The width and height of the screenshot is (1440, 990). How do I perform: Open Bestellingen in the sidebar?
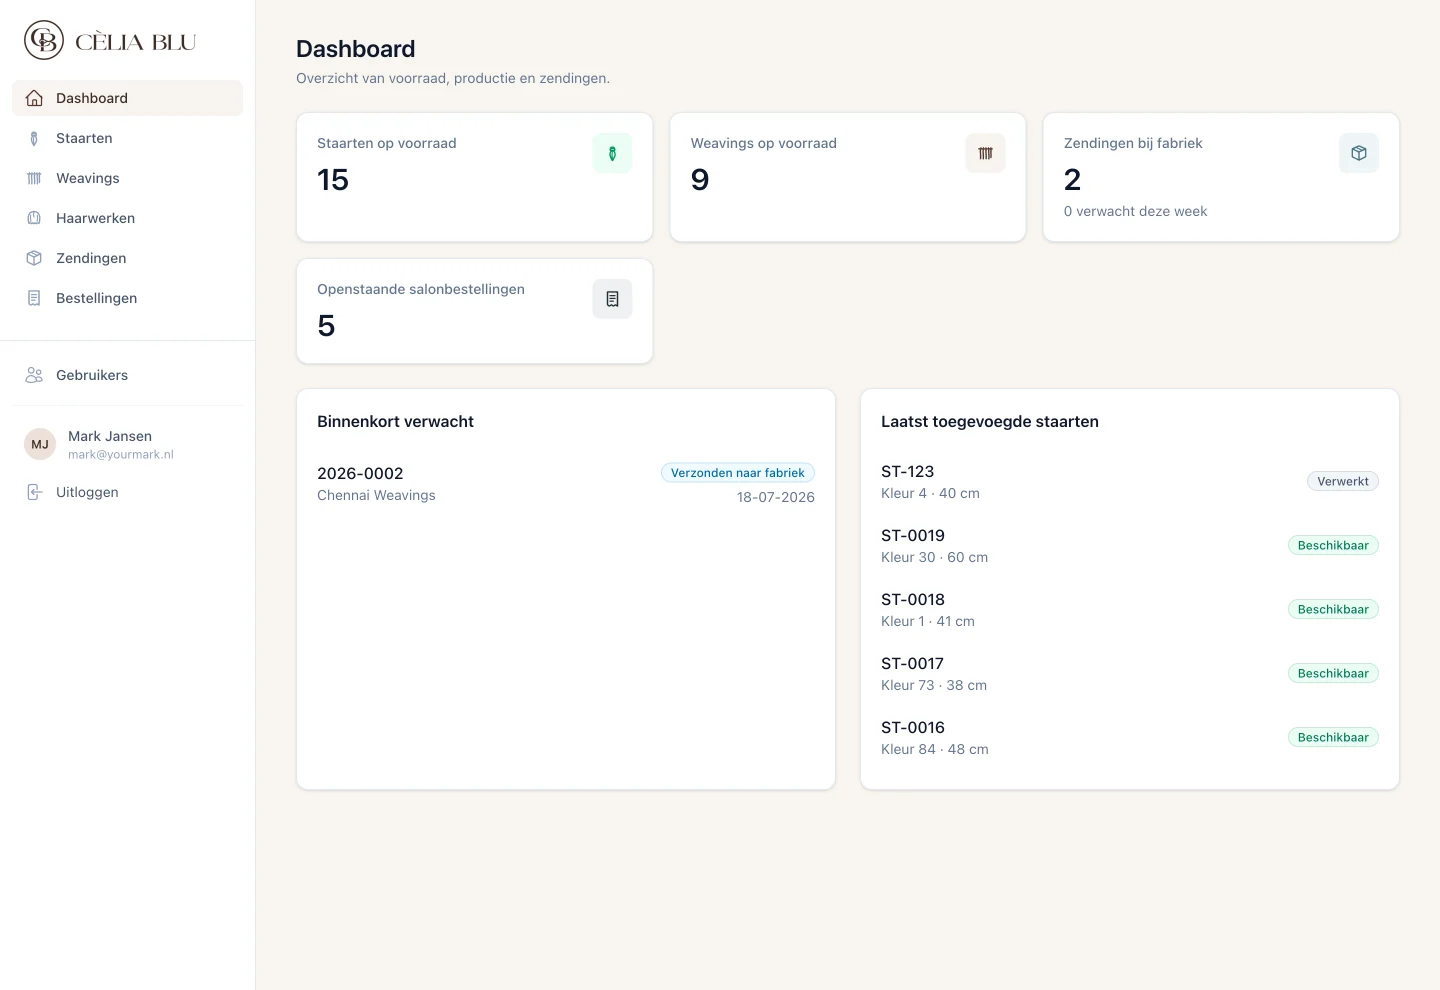[x=127, y=298]
